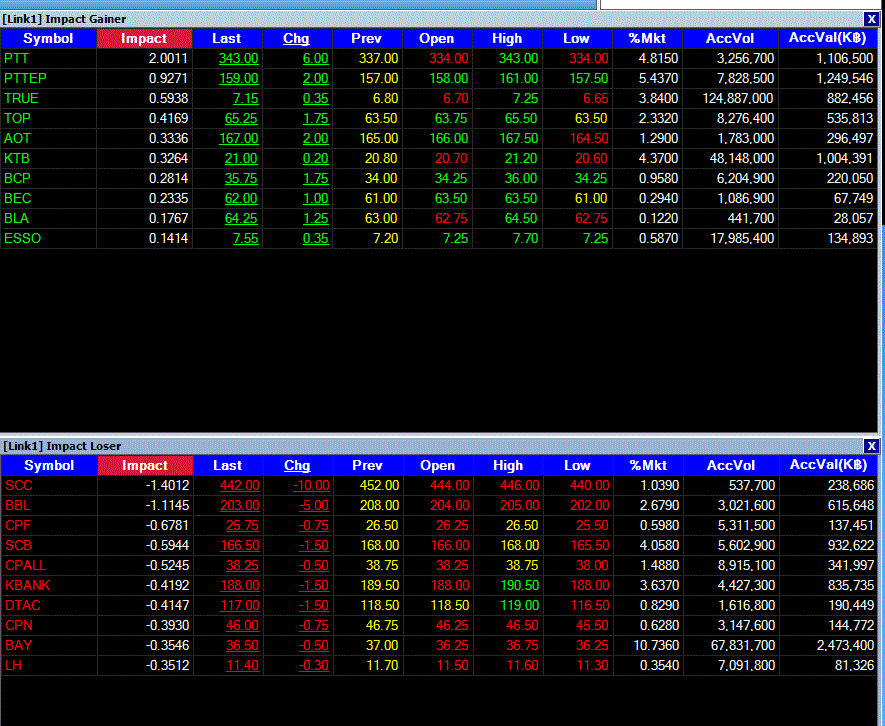The image size is (885, 726).
Task: Click TRUE last price 7.15 link
Action: click(246, 98)
